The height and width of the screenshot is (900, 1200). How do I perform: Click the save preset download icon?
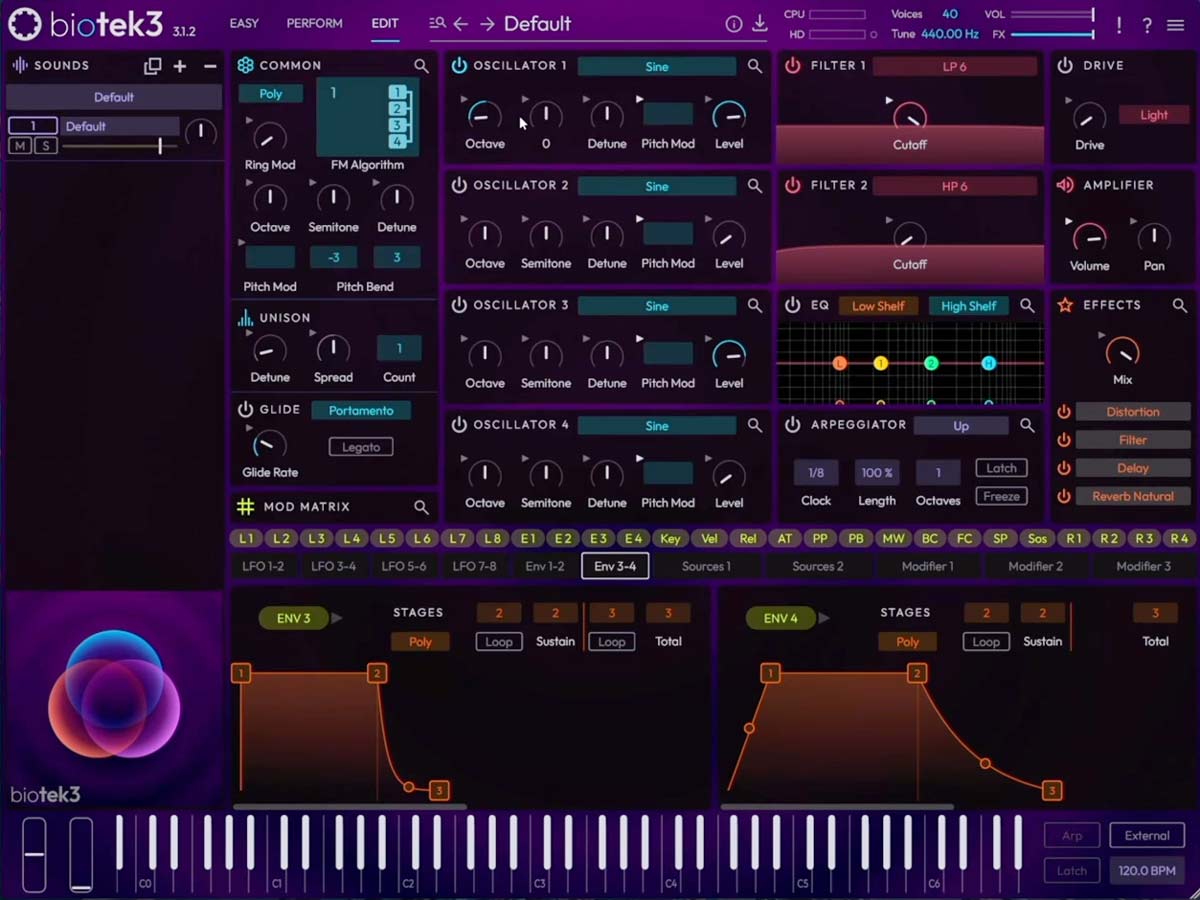(x=760, y=24)
